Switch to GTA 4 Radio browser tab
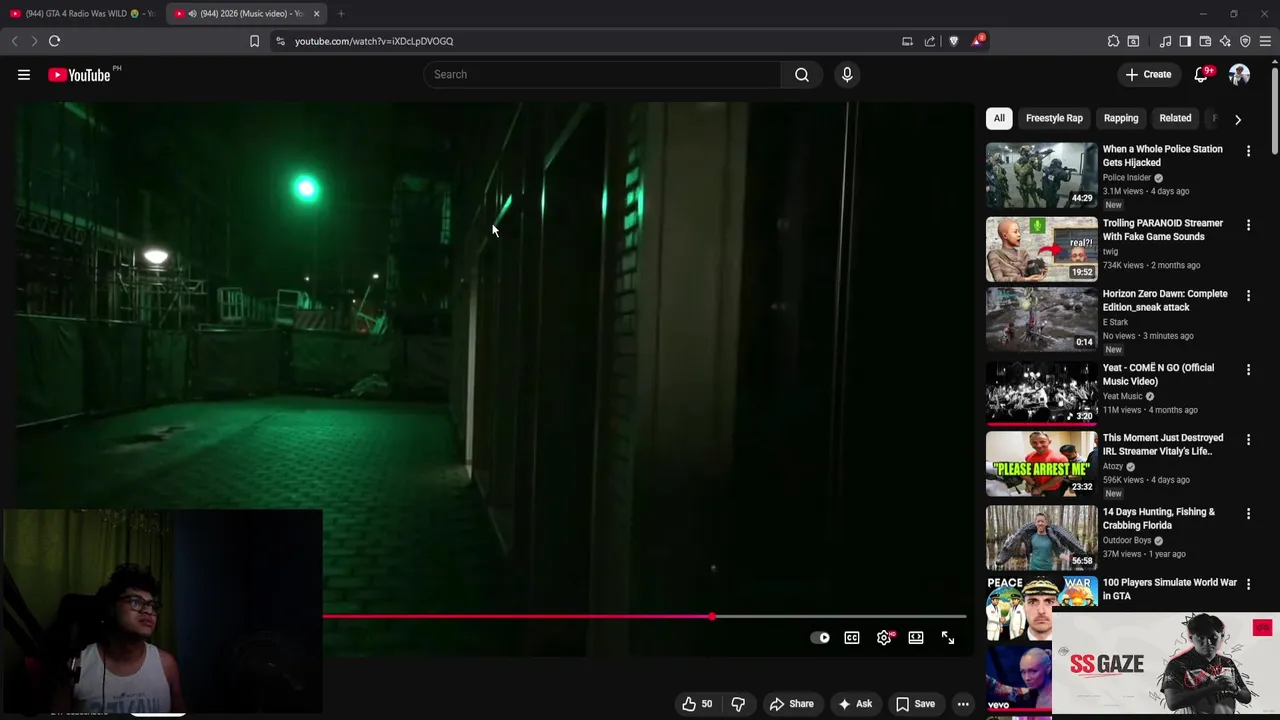 82,13
